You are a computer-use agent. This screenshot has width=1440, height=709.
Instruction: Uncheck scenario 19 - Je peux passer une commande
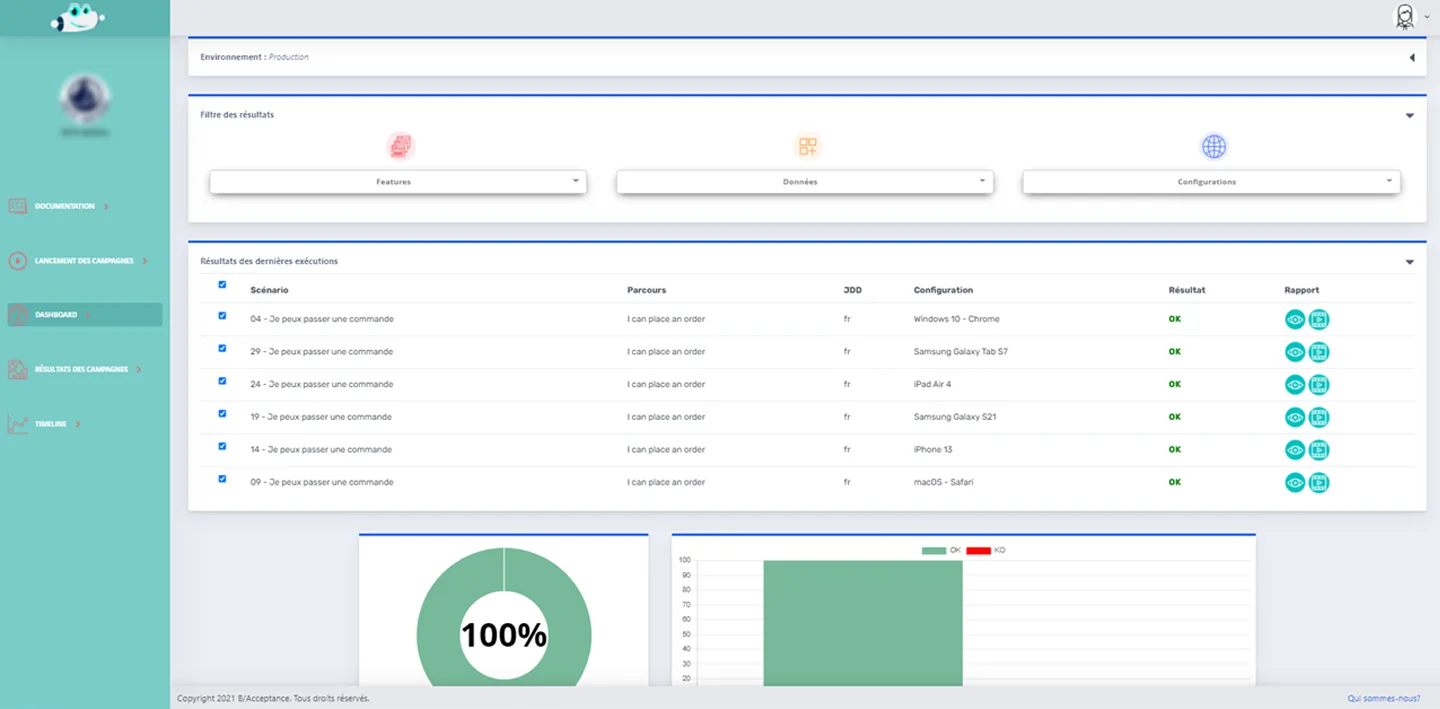222,414
